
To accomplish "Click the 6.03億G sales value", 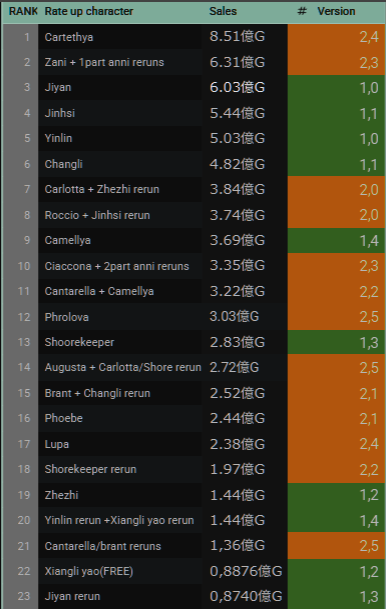I will pyautogui.click(x=237, y=87).
